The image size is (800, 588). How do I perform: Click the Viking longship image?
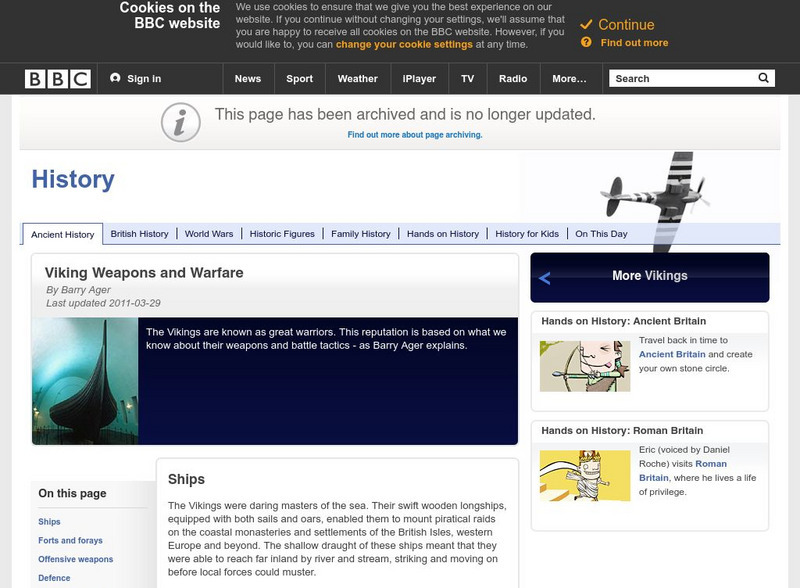tap(85, 381)
